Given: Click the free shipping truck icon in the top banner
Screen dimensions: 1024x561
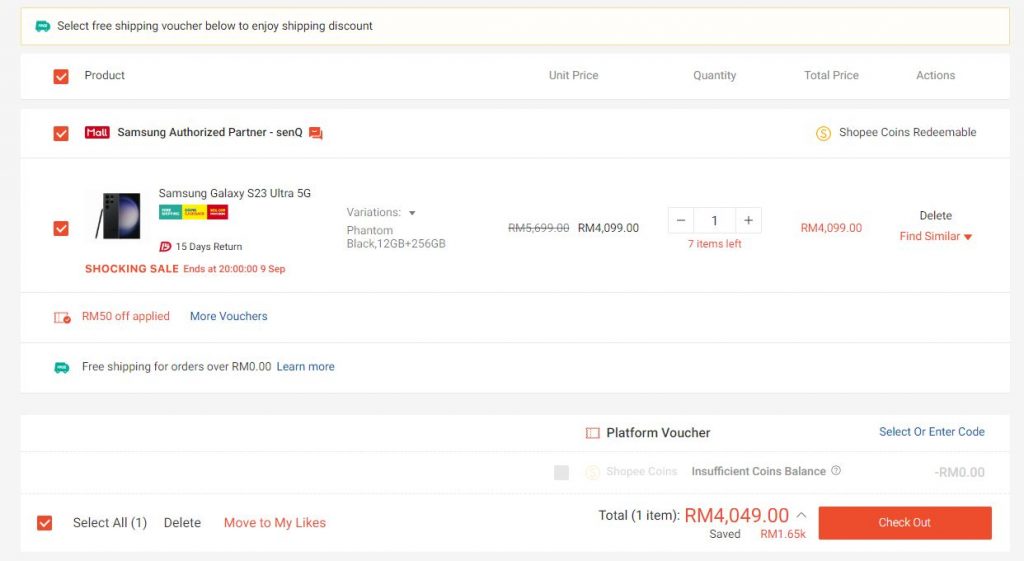Looking at the screenshot, I should [x=43, y=26].
